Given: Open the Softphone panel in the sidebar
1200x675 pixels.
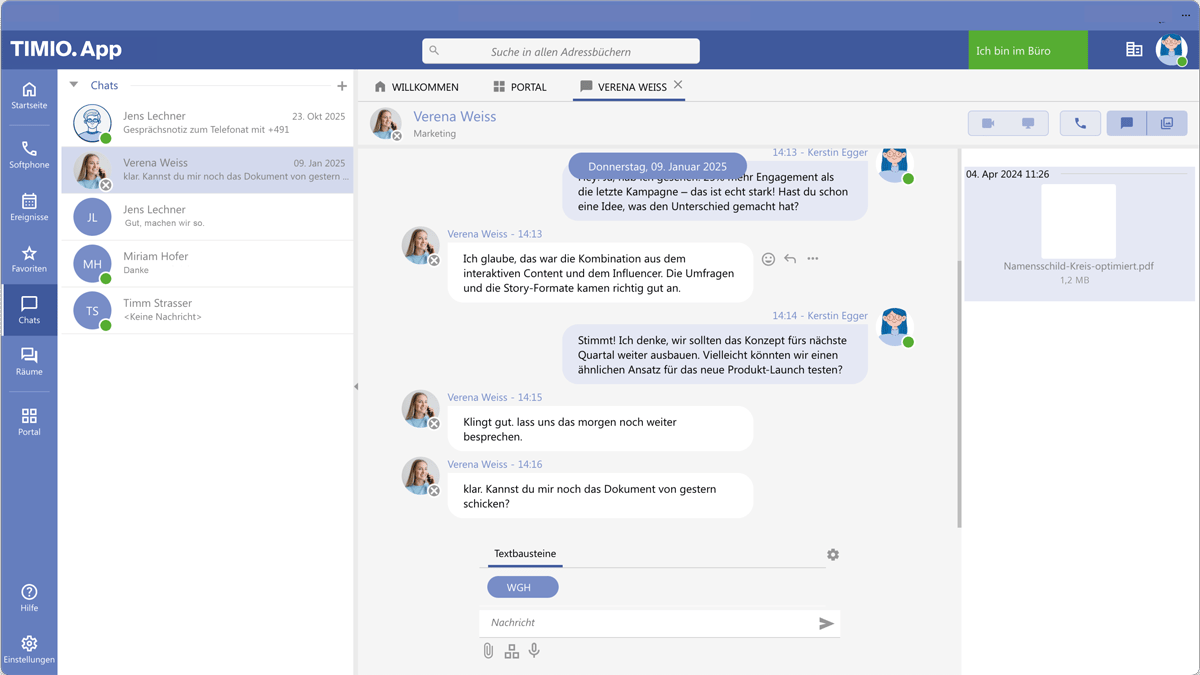Looking at the screenshot, I should point(29,154).
